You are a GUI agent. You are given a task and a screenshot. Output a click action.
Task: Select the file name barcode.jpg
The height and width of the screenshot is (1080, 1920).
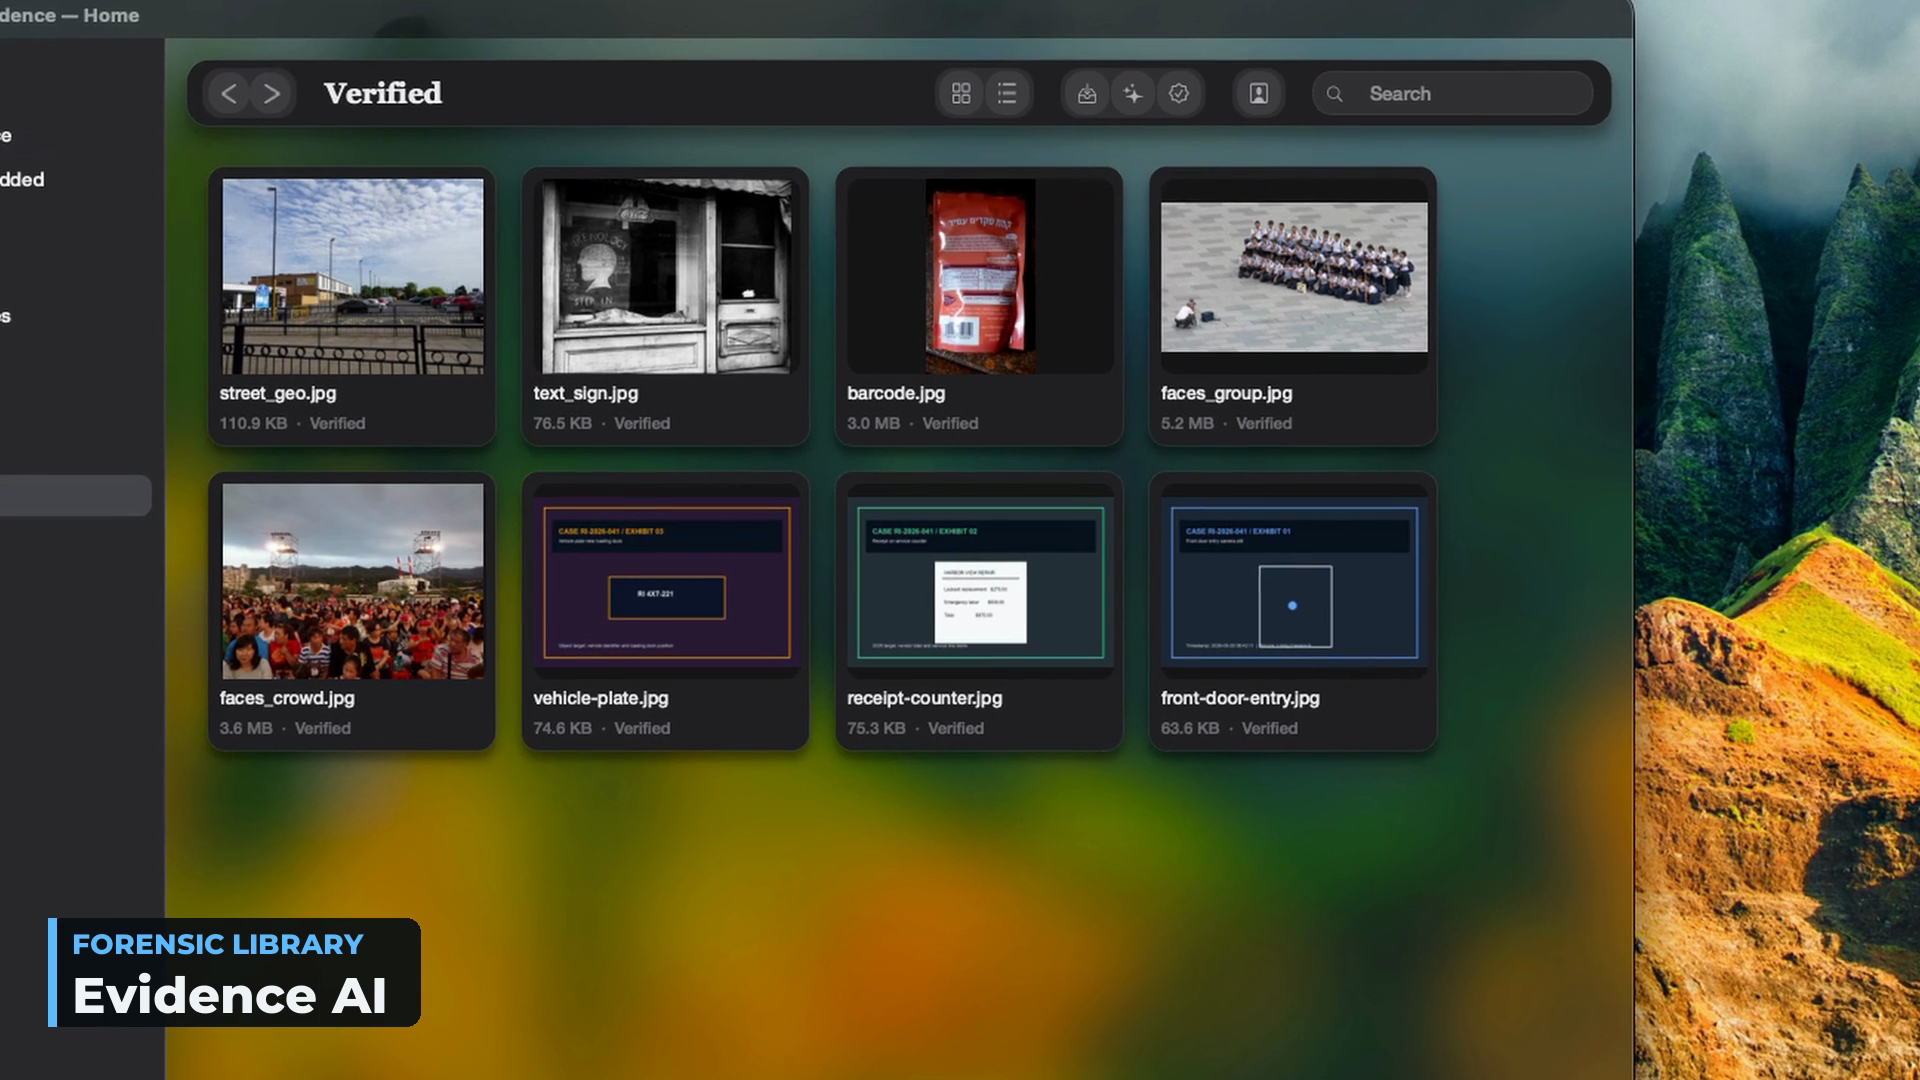tap(896, 394)
